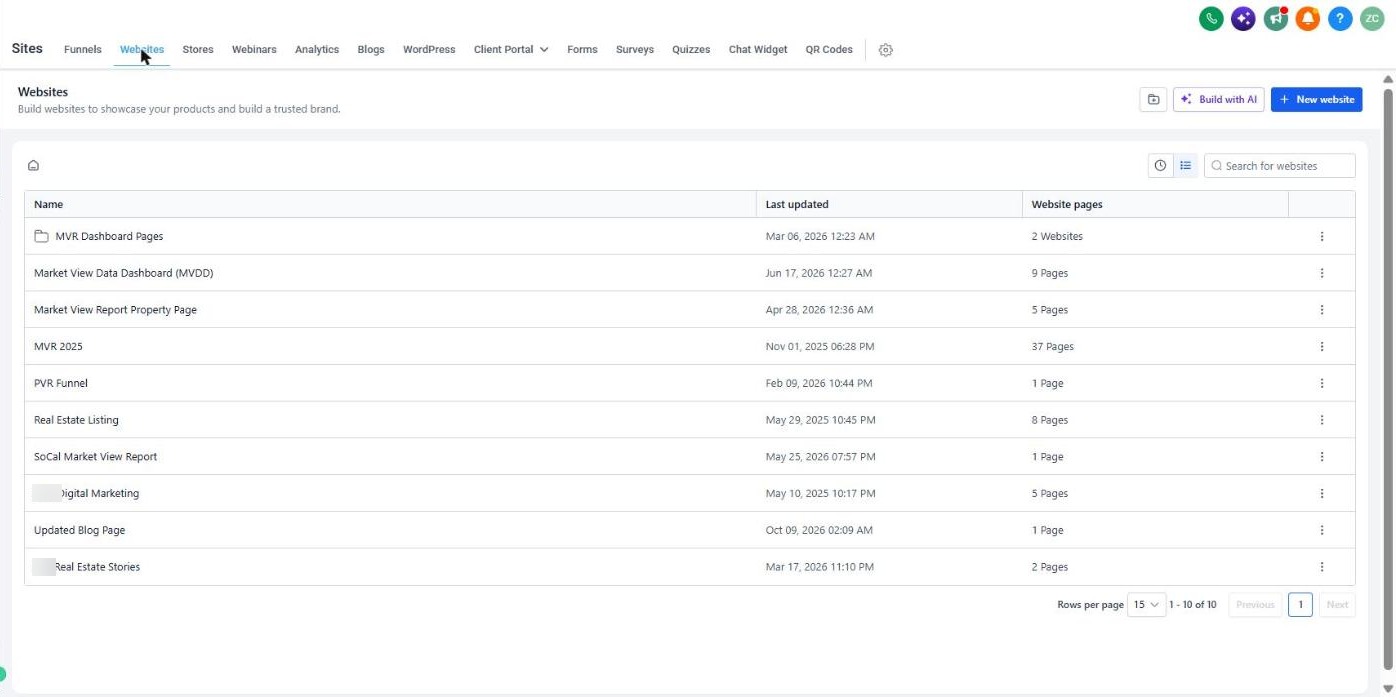Go to the Webinars tab
Screen dimensions: 1396x697
(x=254, y=50)
